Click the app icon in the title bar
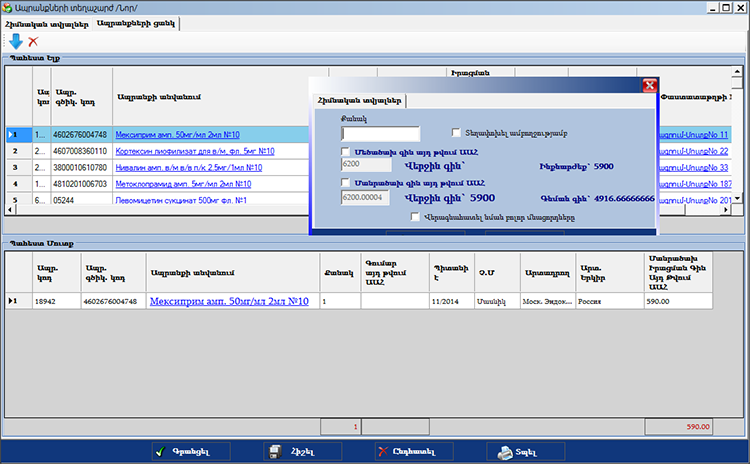Image resolution: width=750 pixels, height=464 pixels. 9,7
